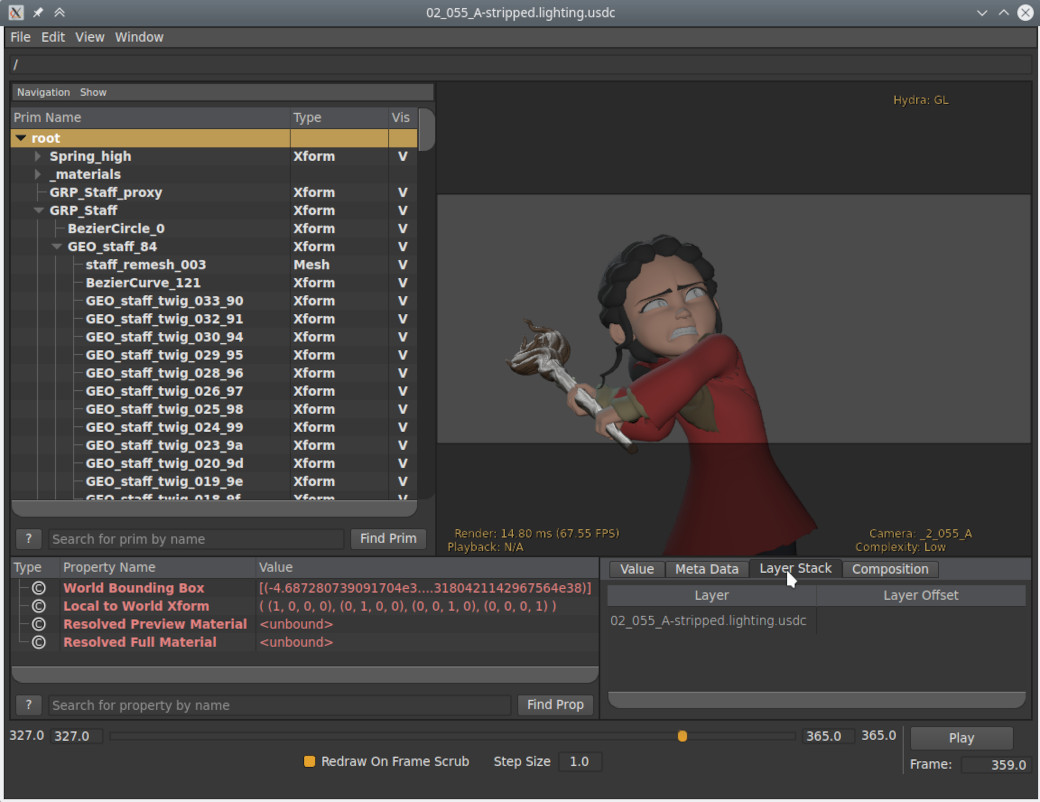Click the Find Prop button
Viewport: 1040px width, 802px height.
[x=555, y=704]
